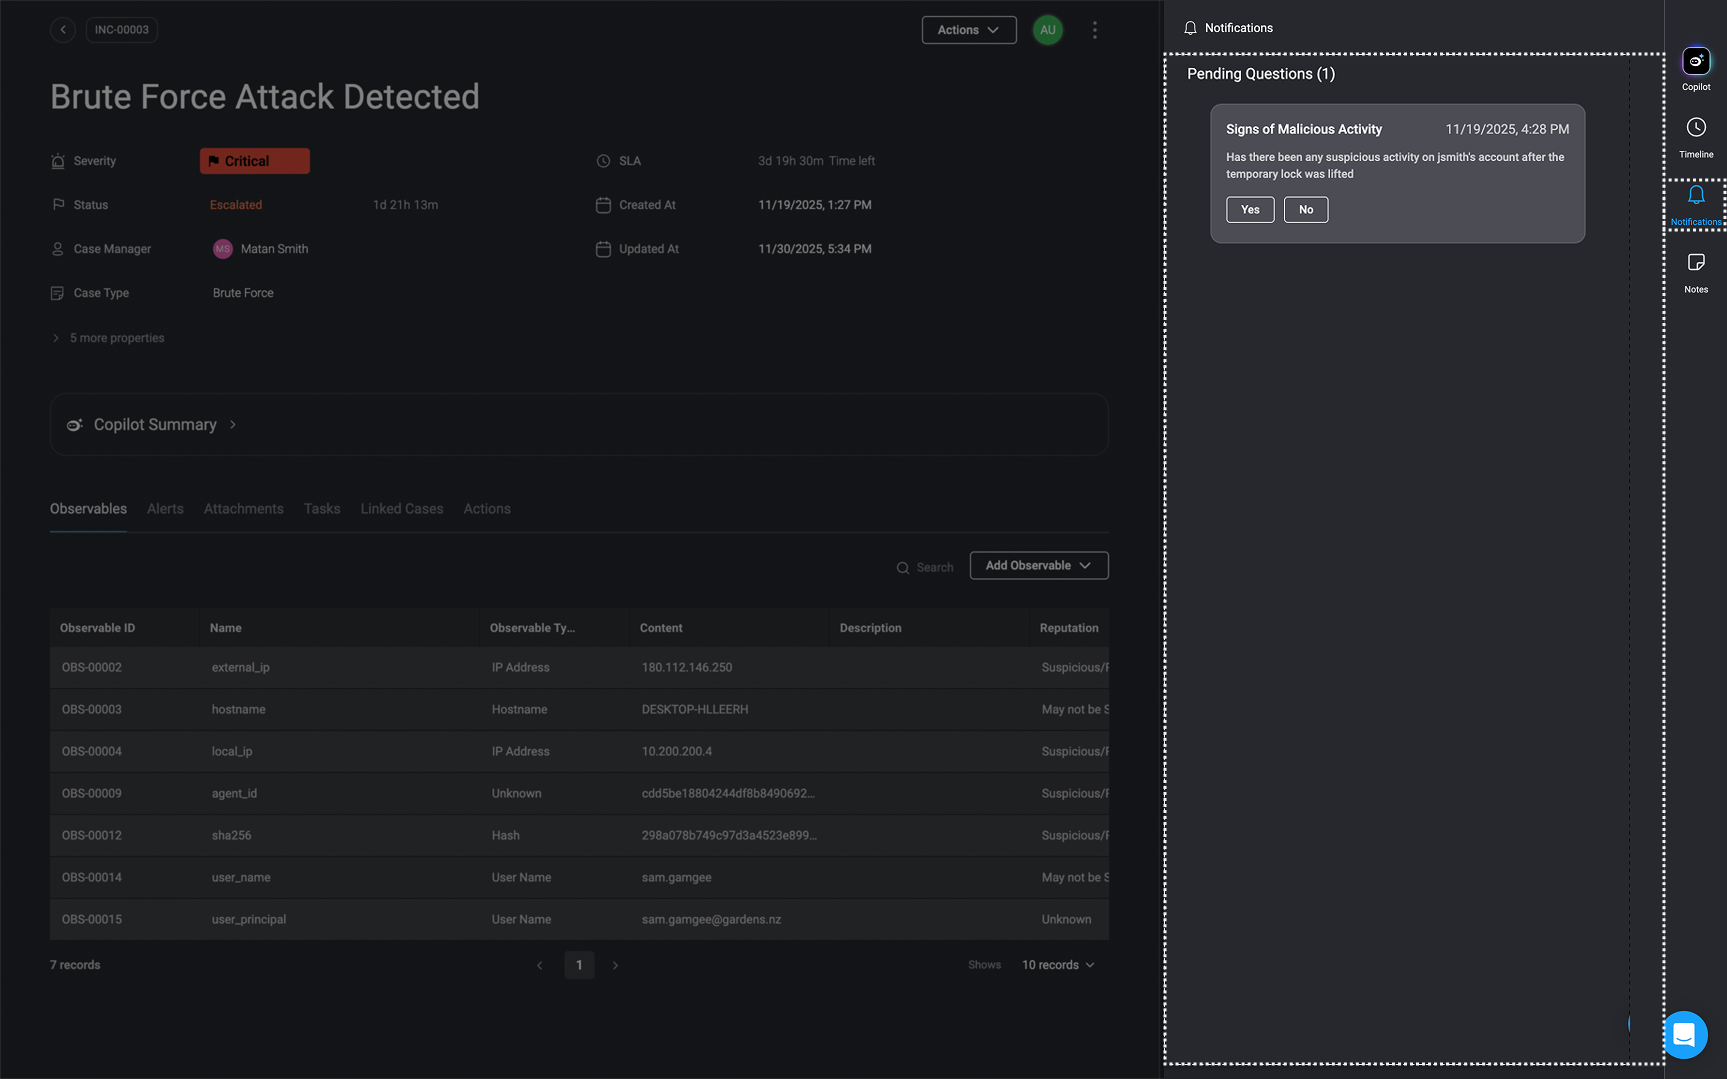Open the Notes sidebar icon
This screenshot has height=1079, width=1727.
1695,263
